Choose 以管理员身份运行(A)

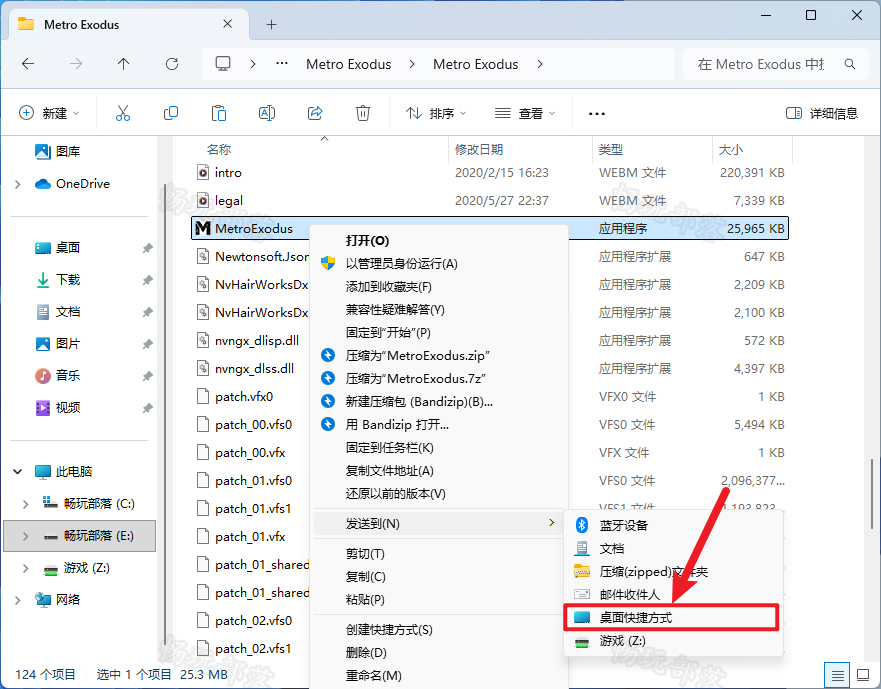coord(439,264)
